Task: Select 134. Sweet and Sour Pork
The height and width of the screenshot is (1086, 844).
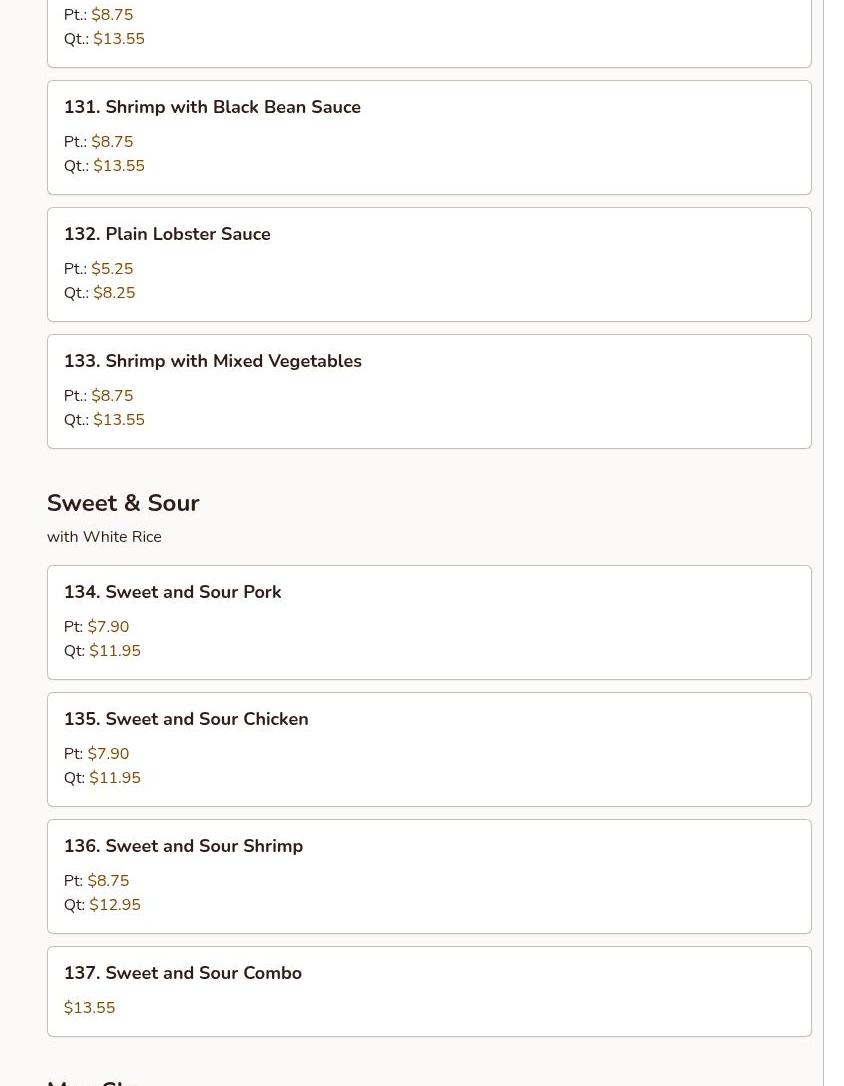Action: pyautogui.click(x=172, y=592)
